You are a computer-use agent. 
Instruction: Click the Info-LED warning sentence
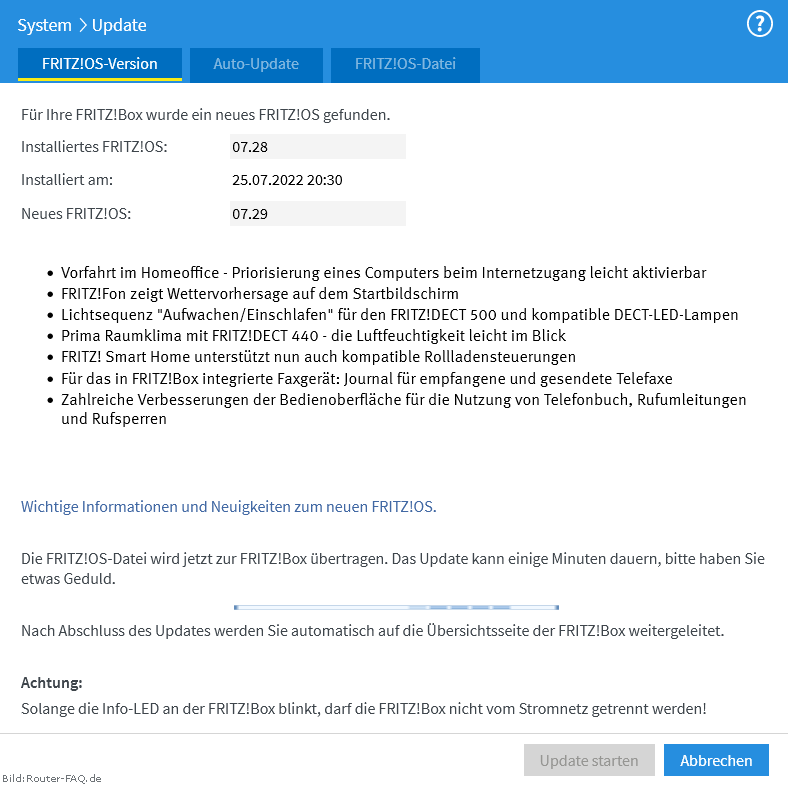pos(364,709)
